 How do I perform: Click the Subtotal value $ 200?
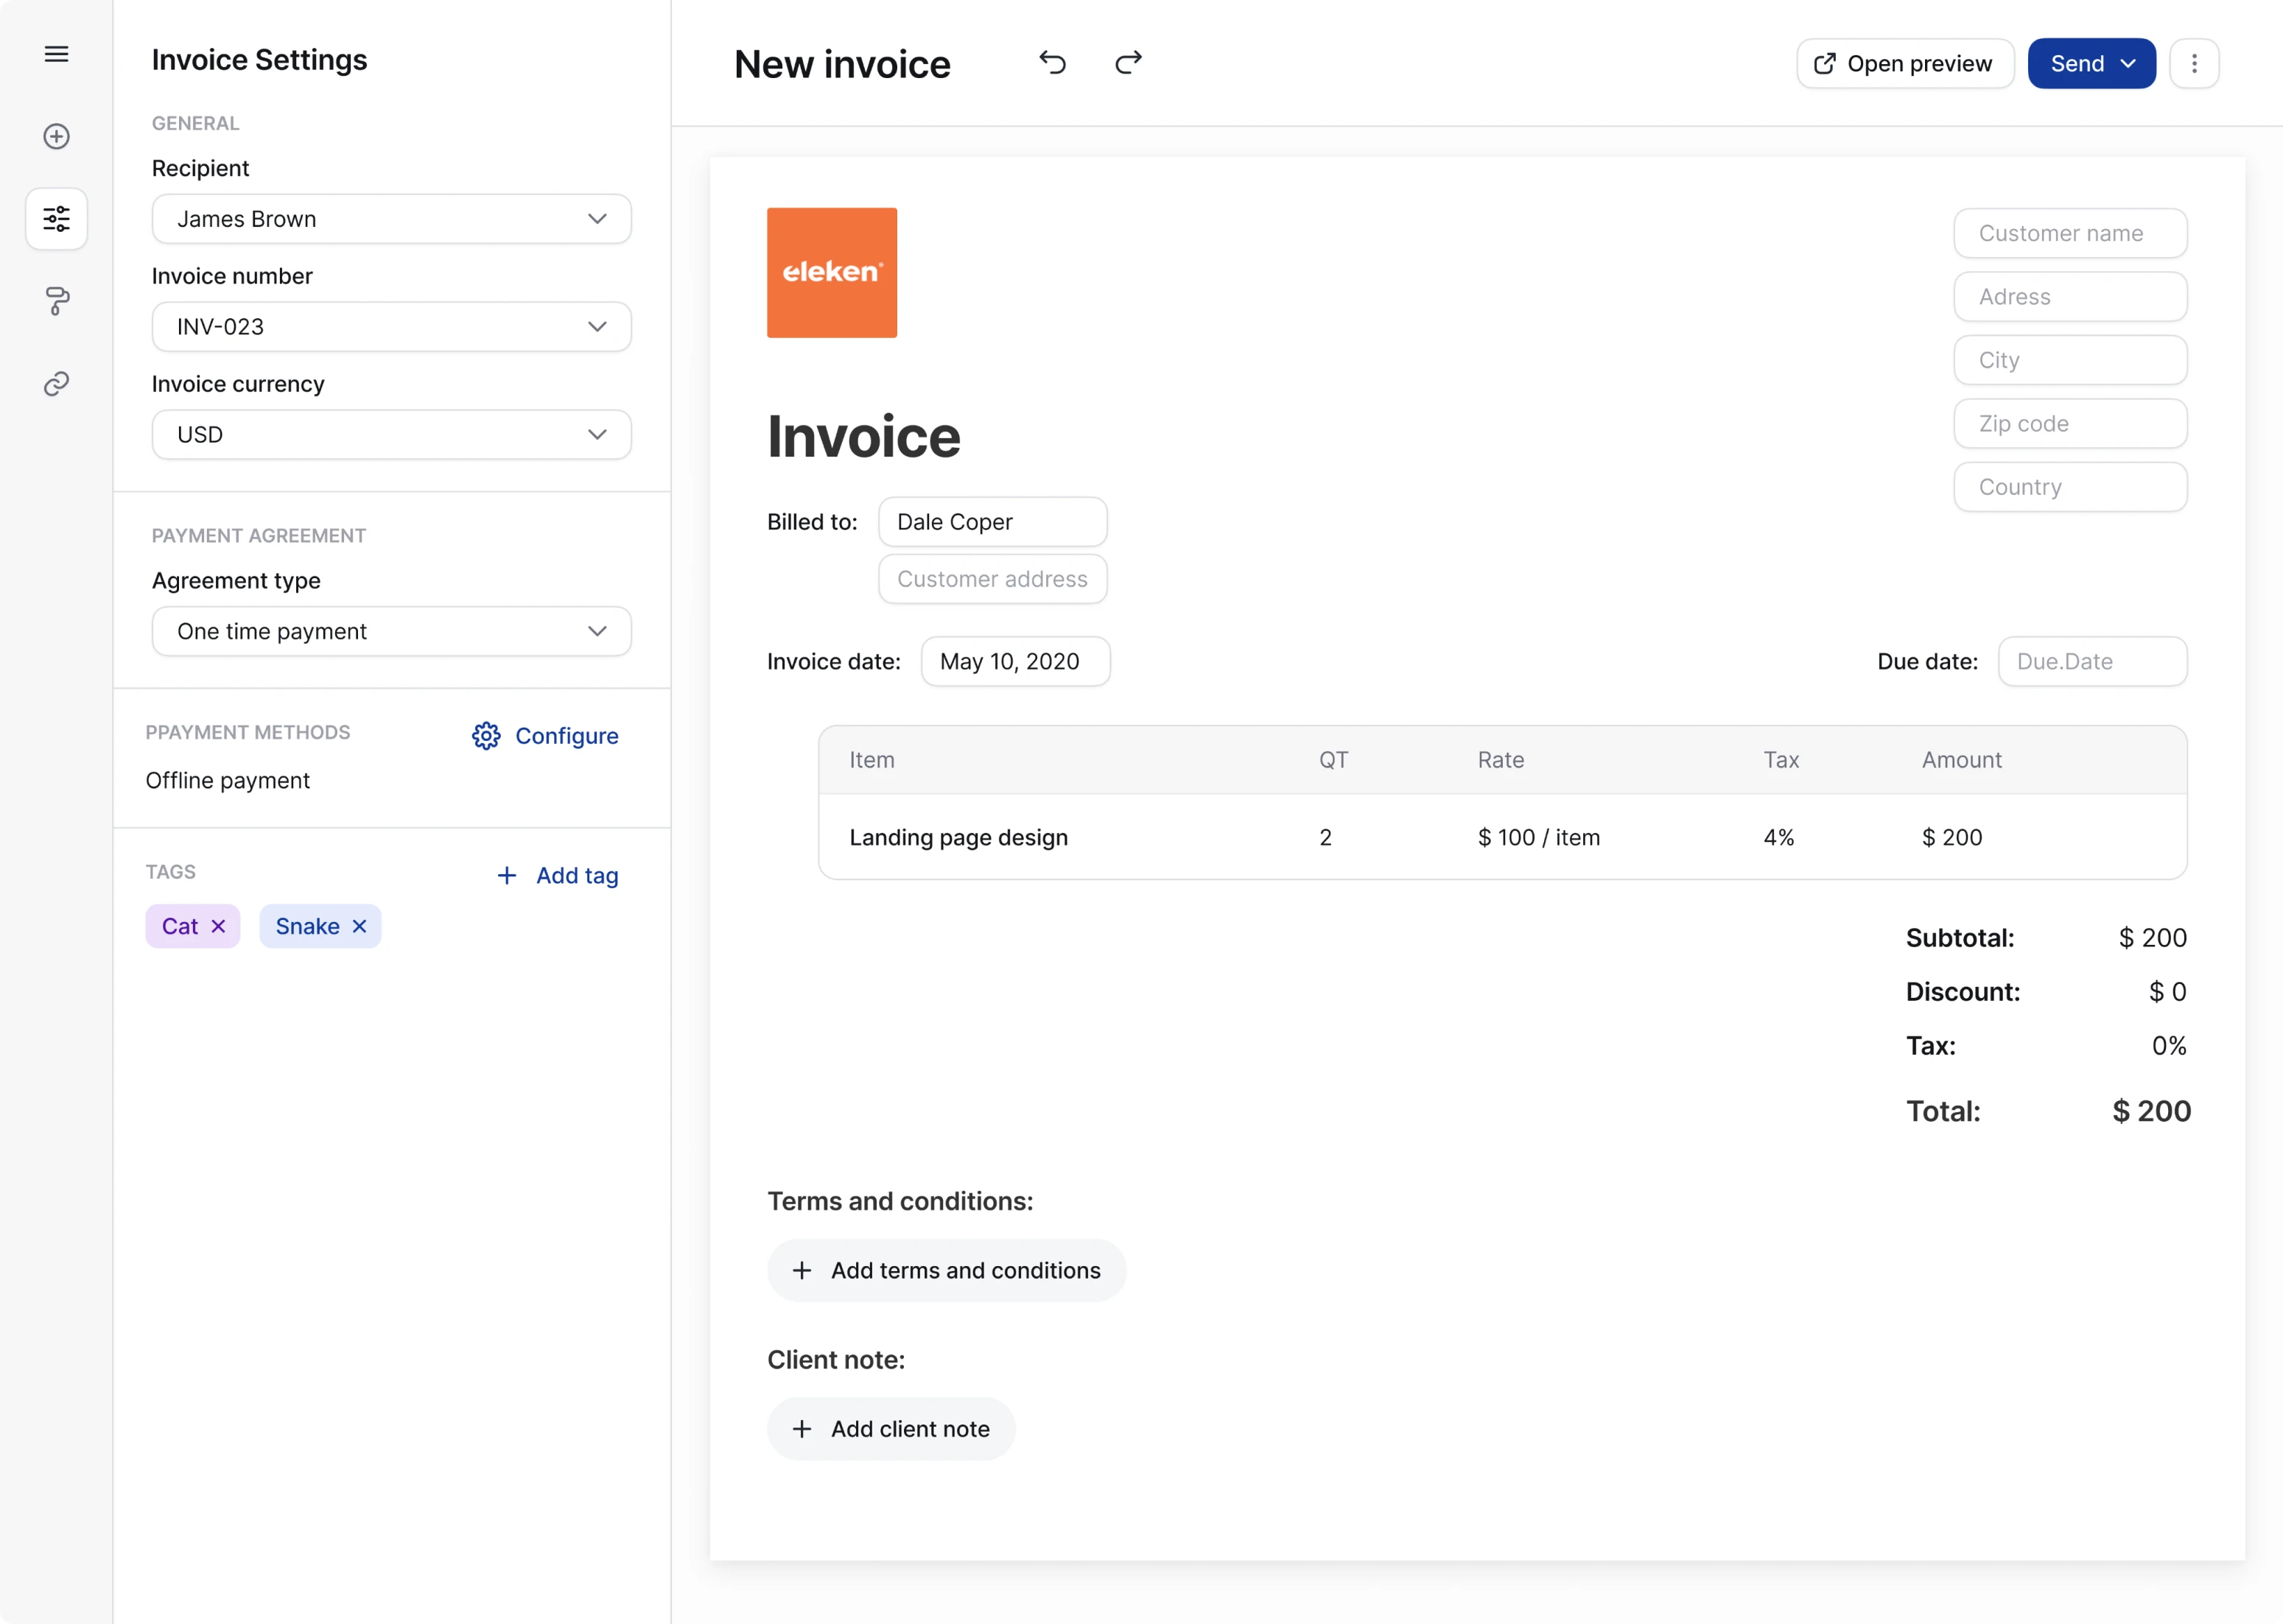(2152, 937)
